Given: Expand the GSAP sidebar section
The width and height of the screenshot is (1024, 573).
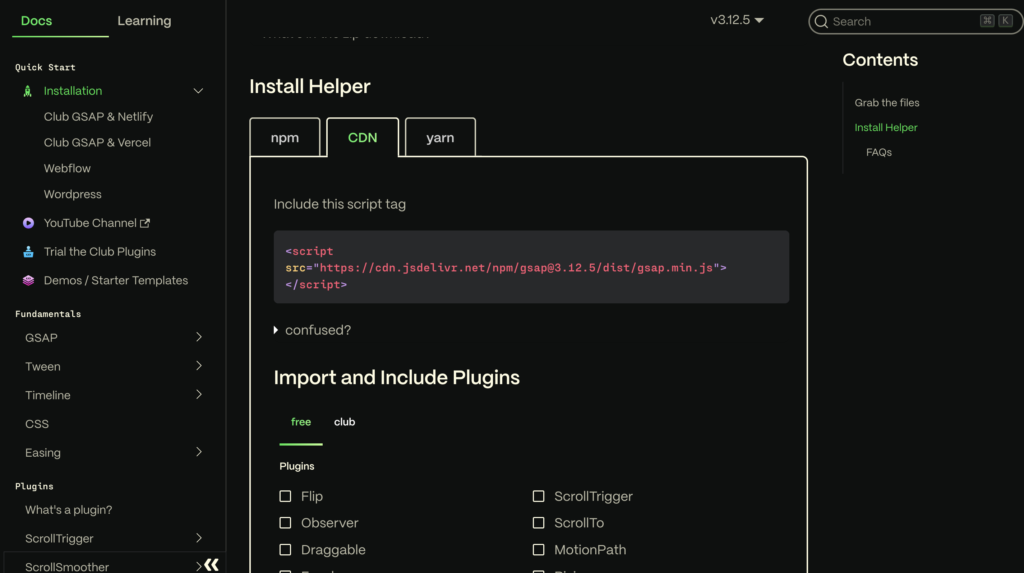Looking at the screenshot, I should coord(199,337).
